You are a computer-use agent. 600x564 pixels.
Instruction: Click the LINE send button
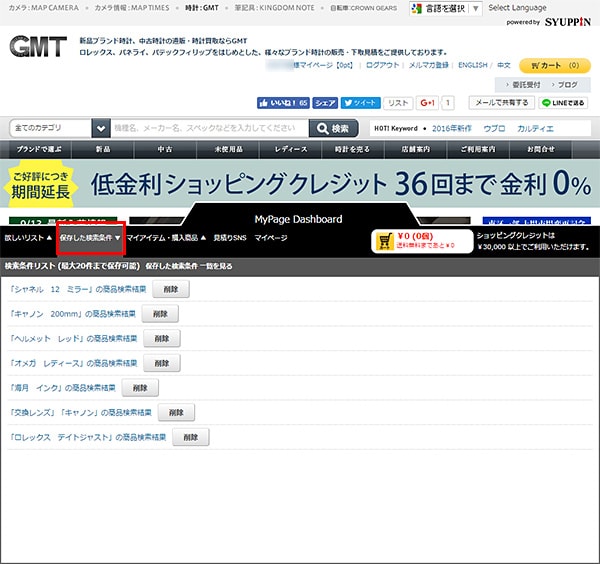[x=563, y=103]
